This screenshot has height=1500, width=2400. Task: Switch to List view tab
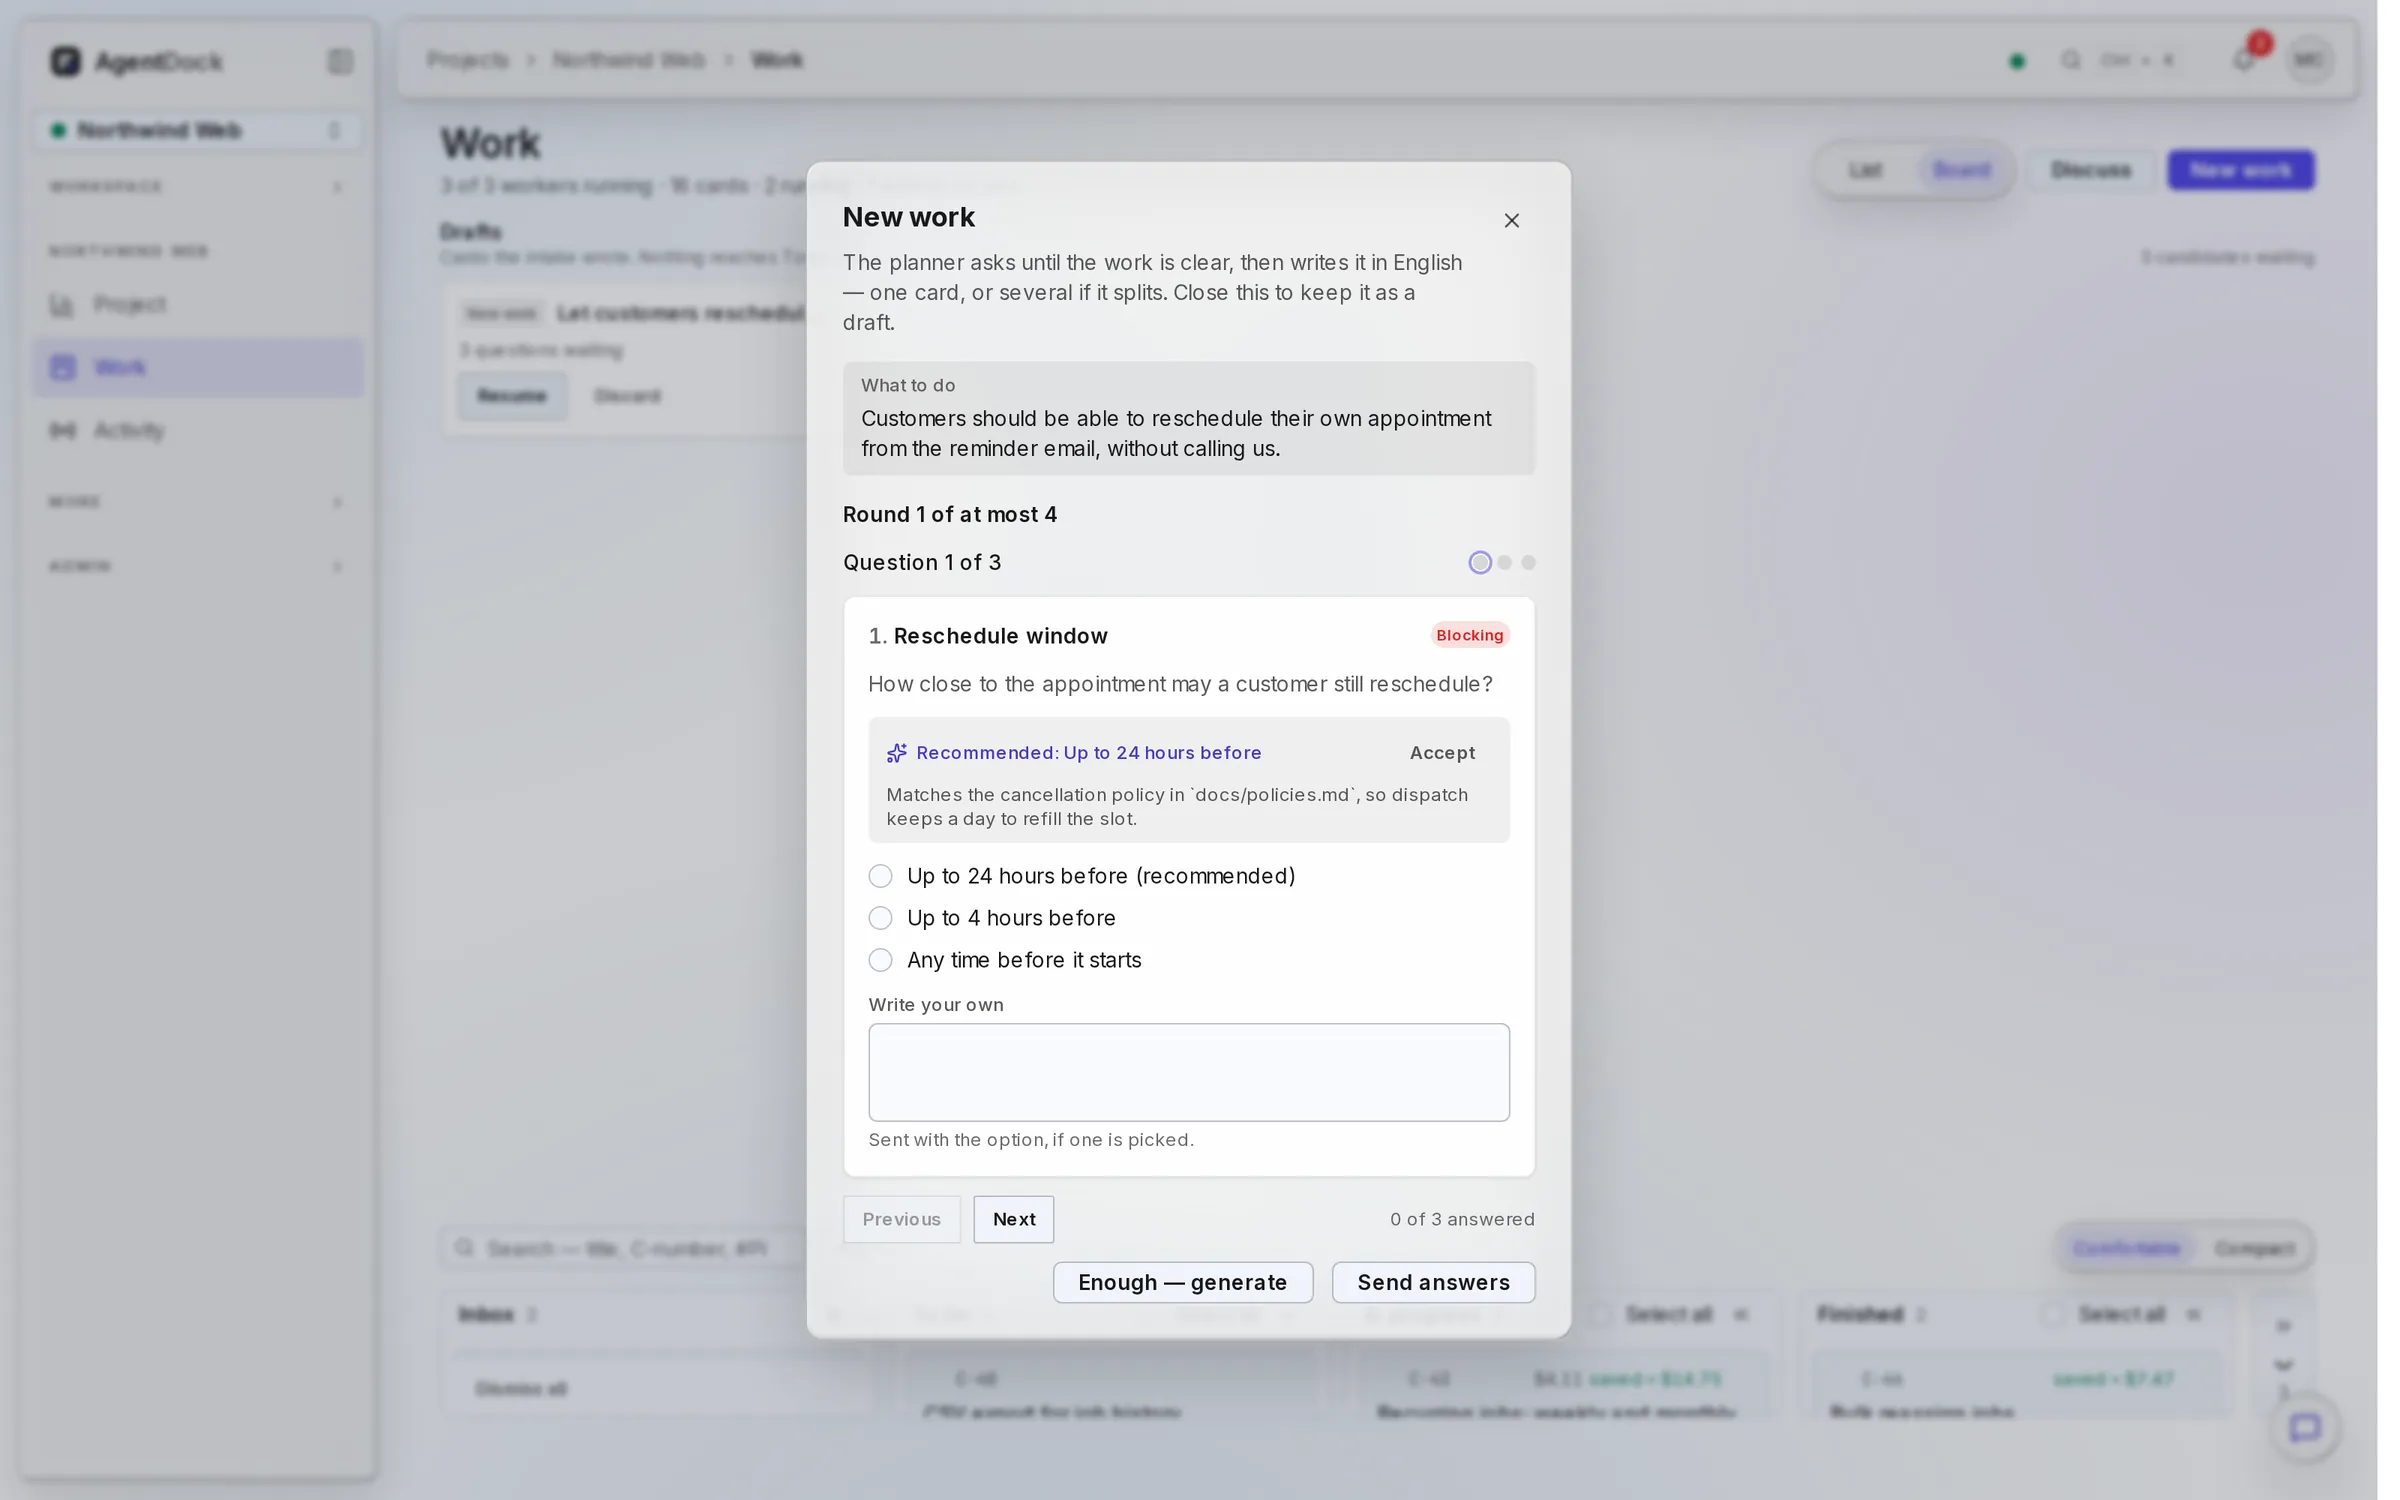point(1865,170)
